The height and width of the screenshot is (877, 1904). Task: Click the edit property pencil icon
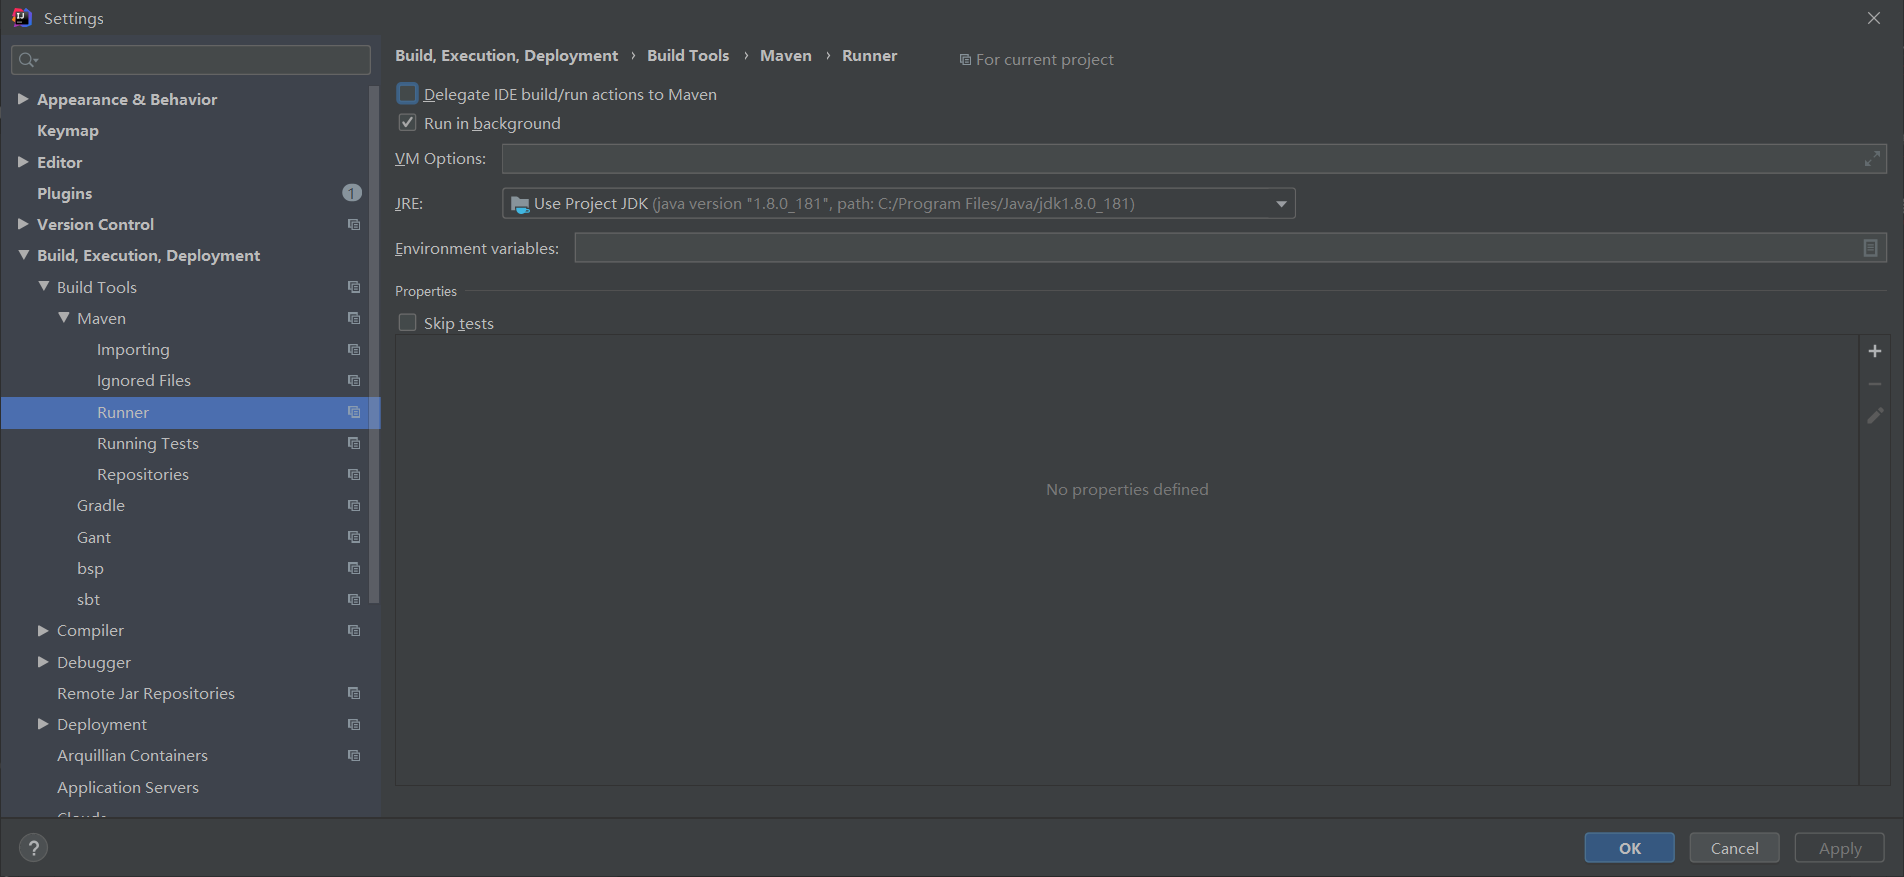point(1875,415)
